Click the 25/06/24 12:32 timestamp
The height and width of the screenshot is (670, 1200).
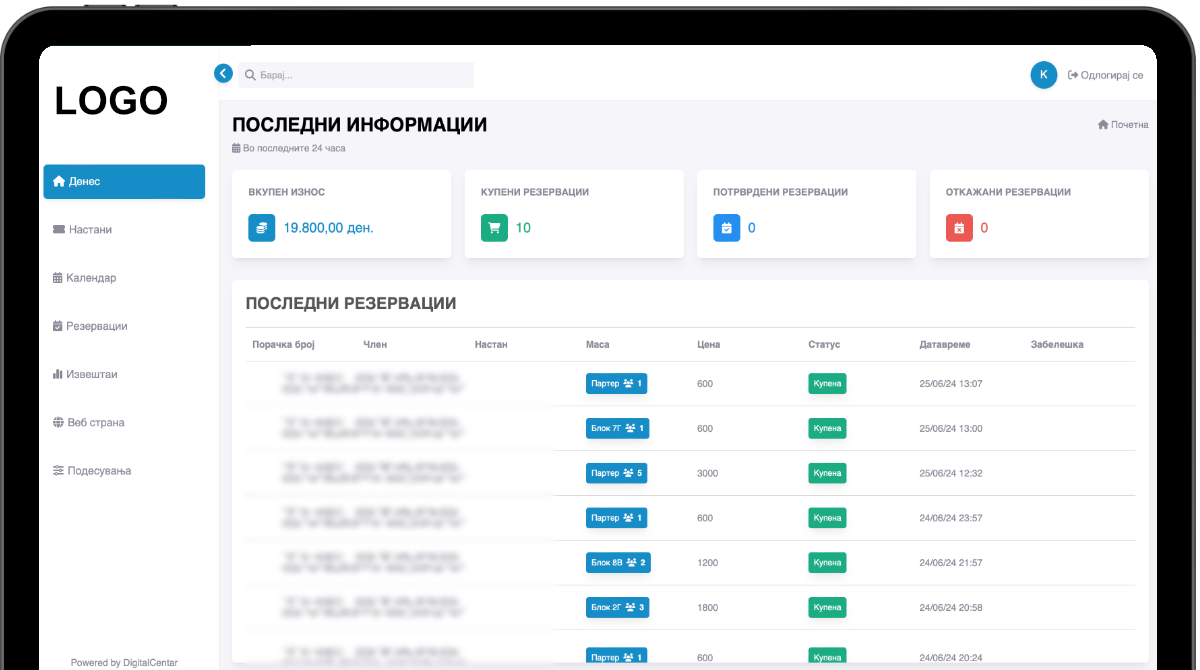[951, 473]
